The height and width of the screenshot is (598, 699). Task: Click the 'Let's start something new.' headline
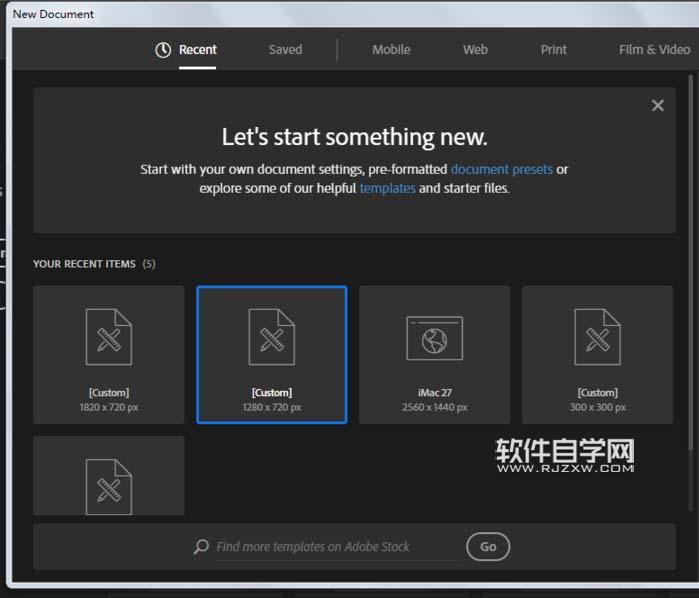click(x=354, y=137)
